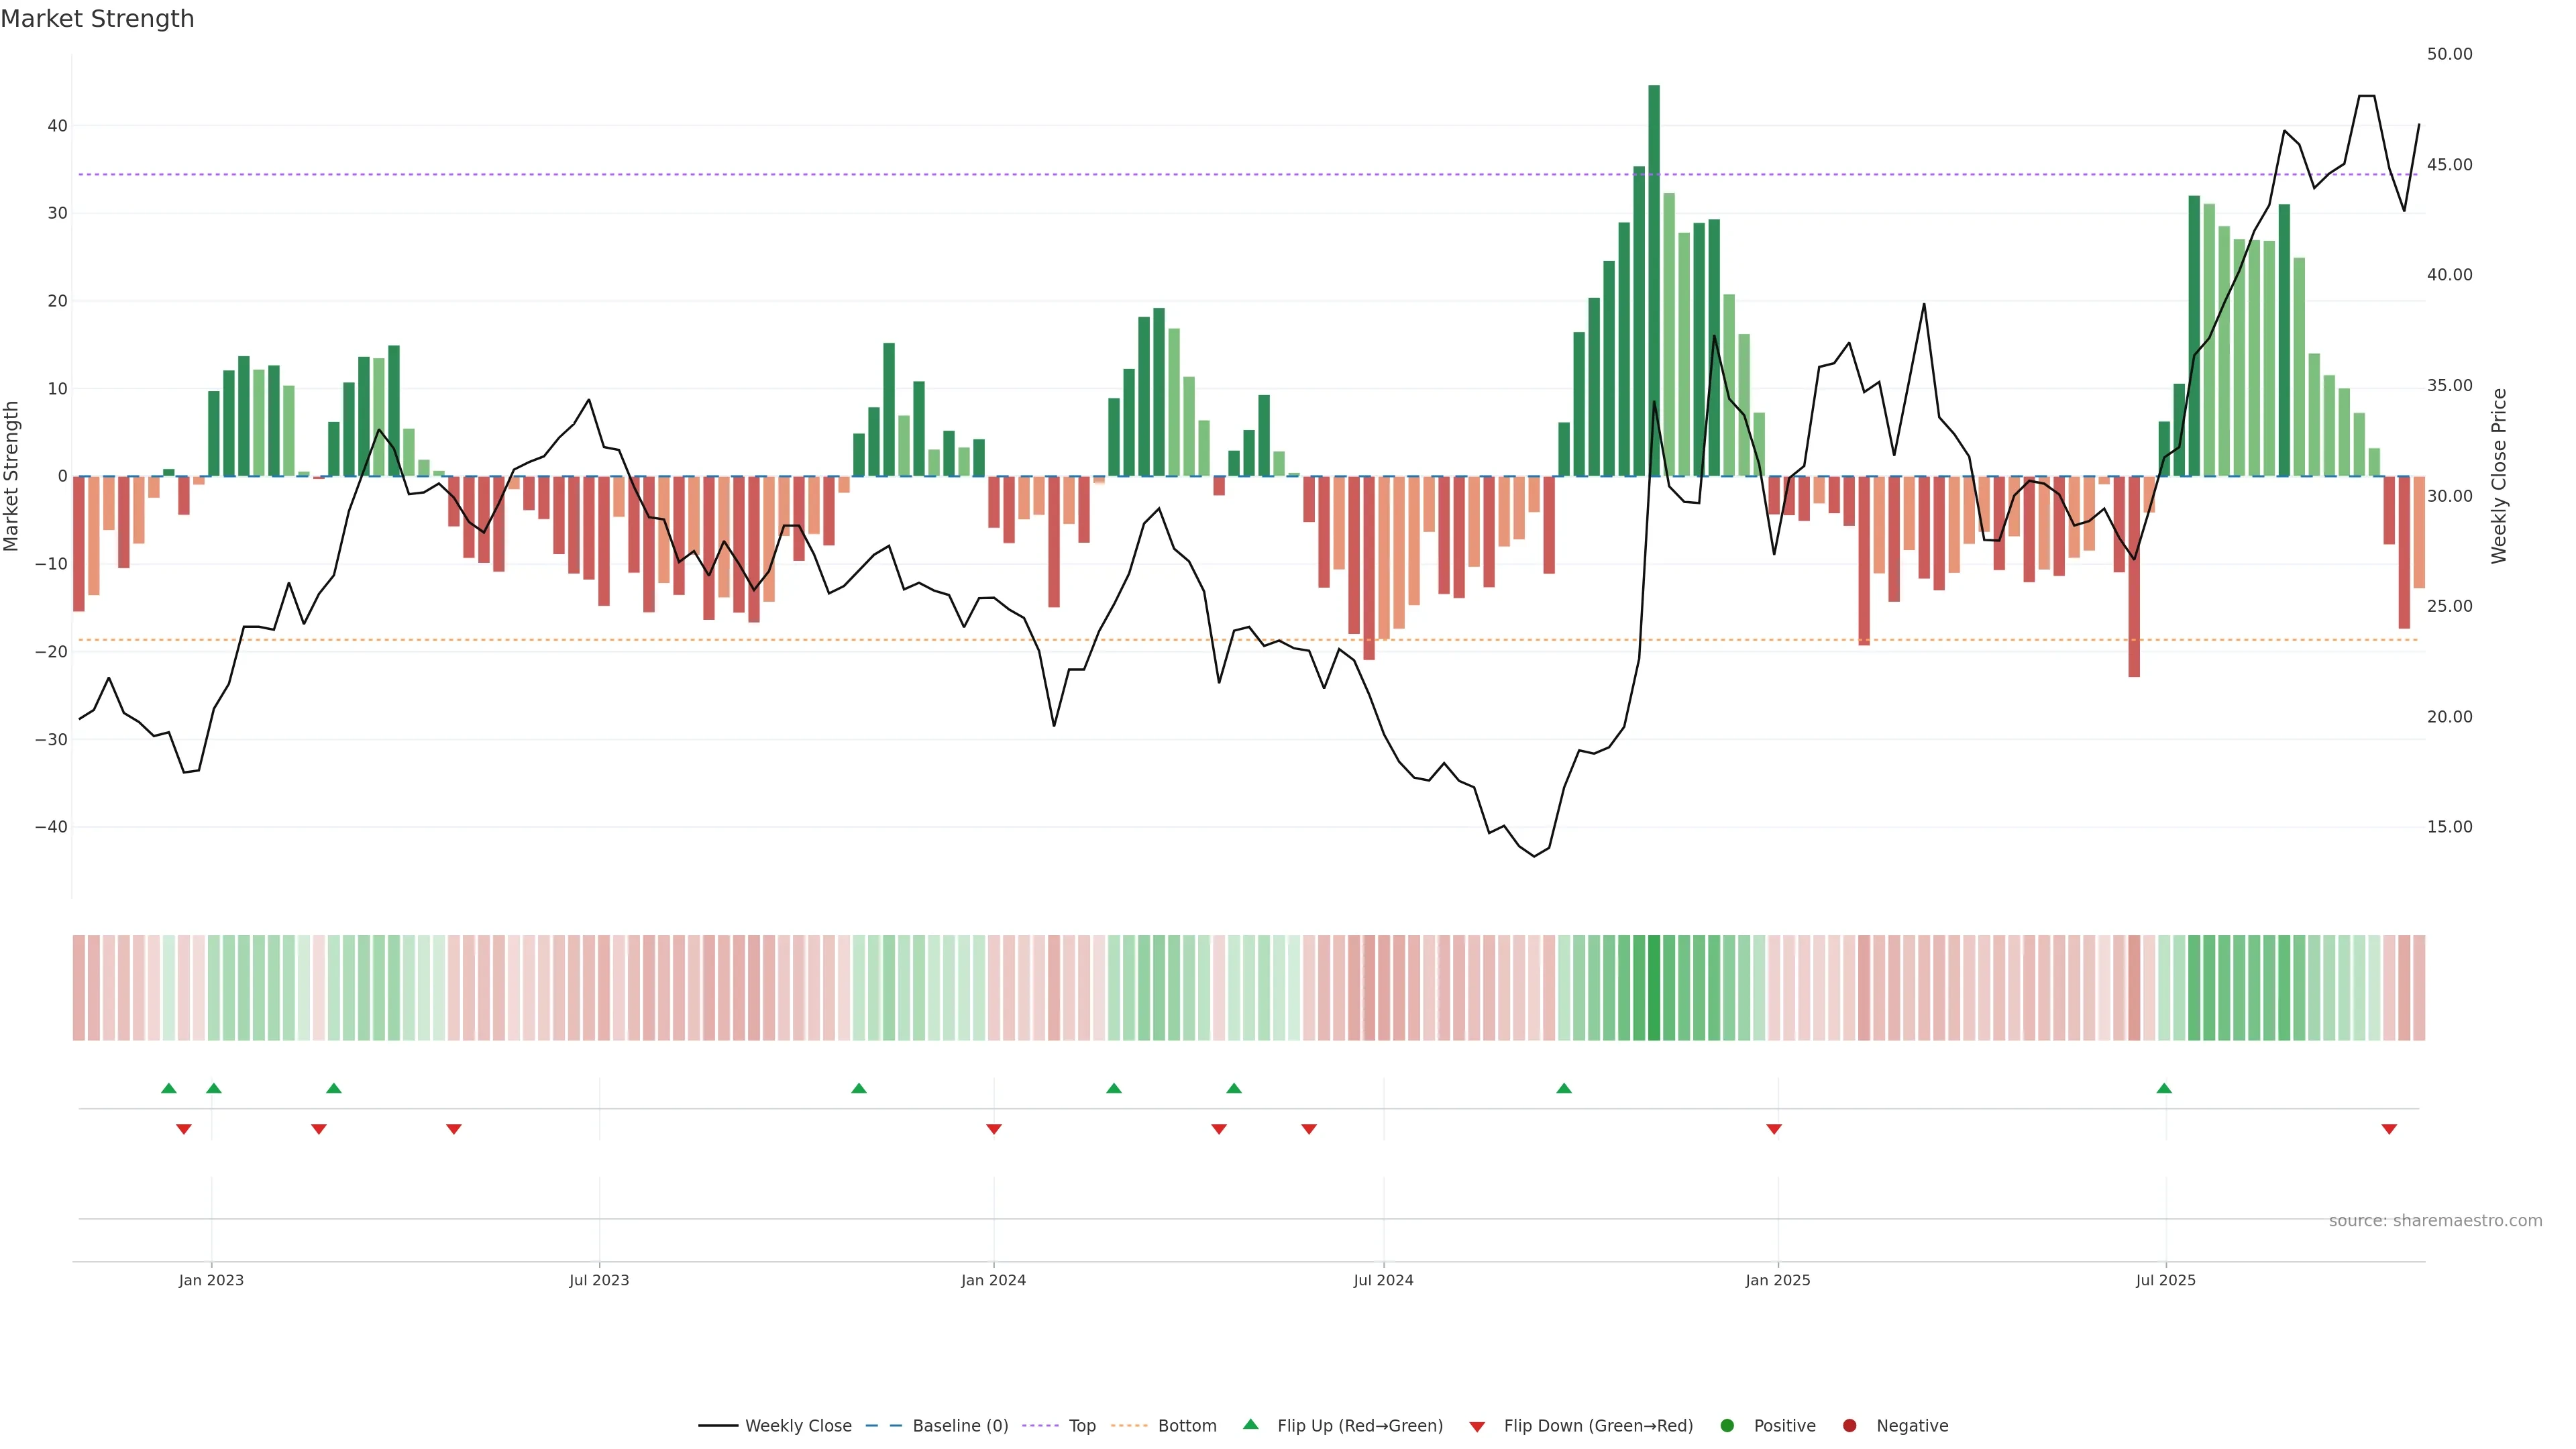Click the Weekly Close Price axis title
2576x1449 pixels.
[2499, 476]
